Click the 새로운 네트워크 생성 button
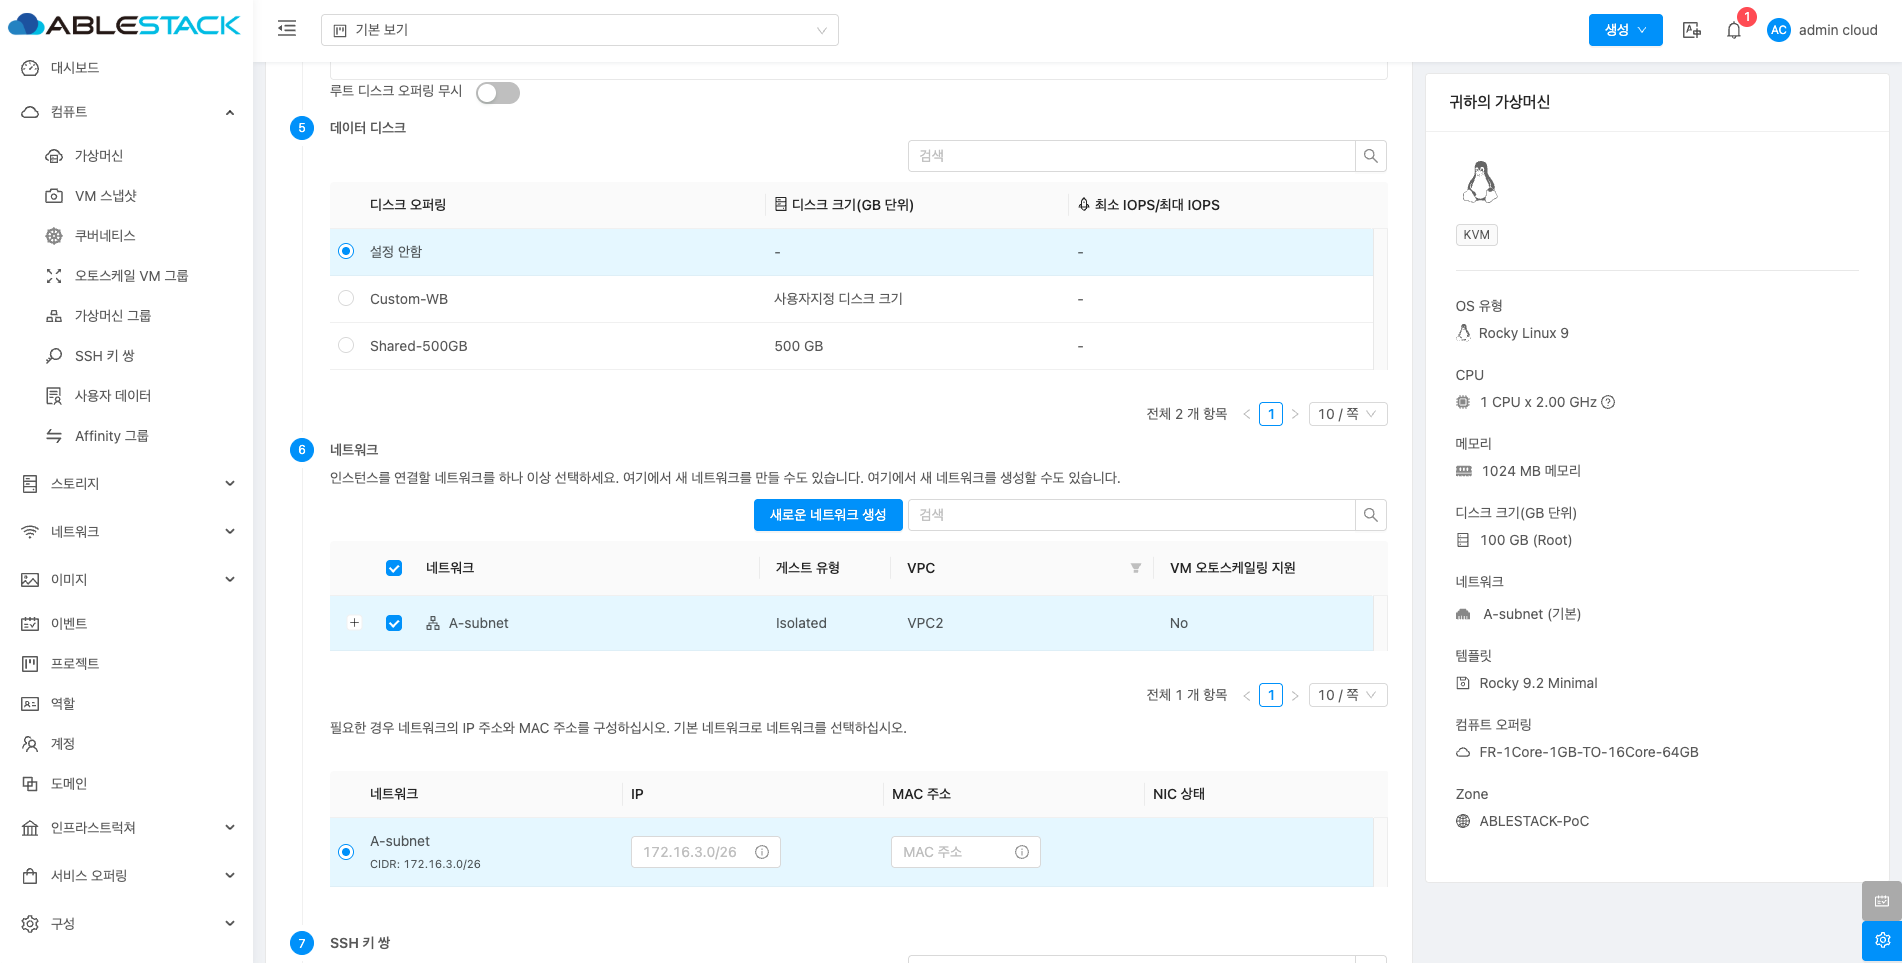This screenshot has width=1902, height=963. coord(828,515)
